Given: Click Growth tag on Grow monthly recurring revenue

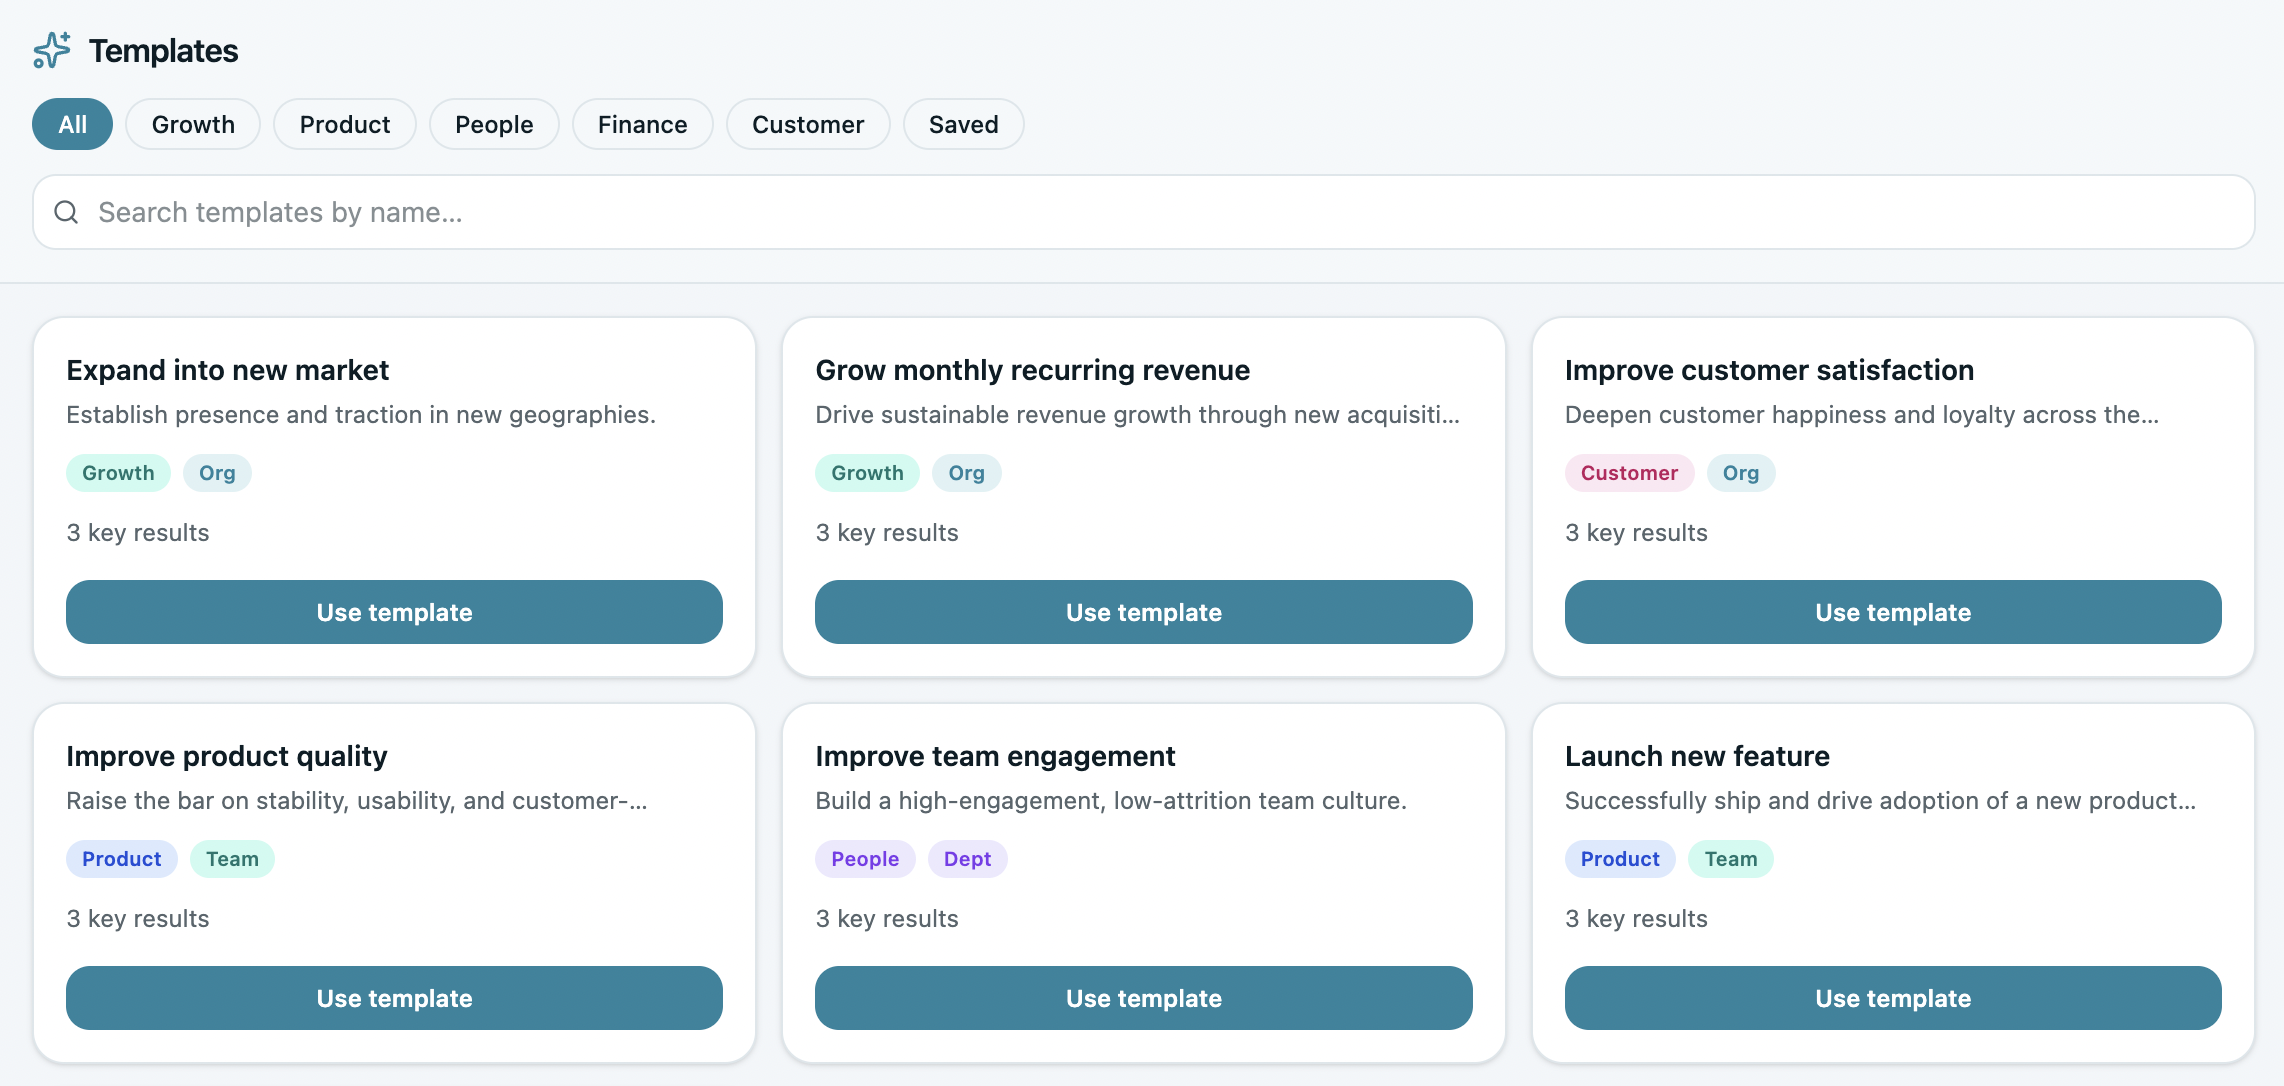Looking at the screenshot, I should pos(867,473).
